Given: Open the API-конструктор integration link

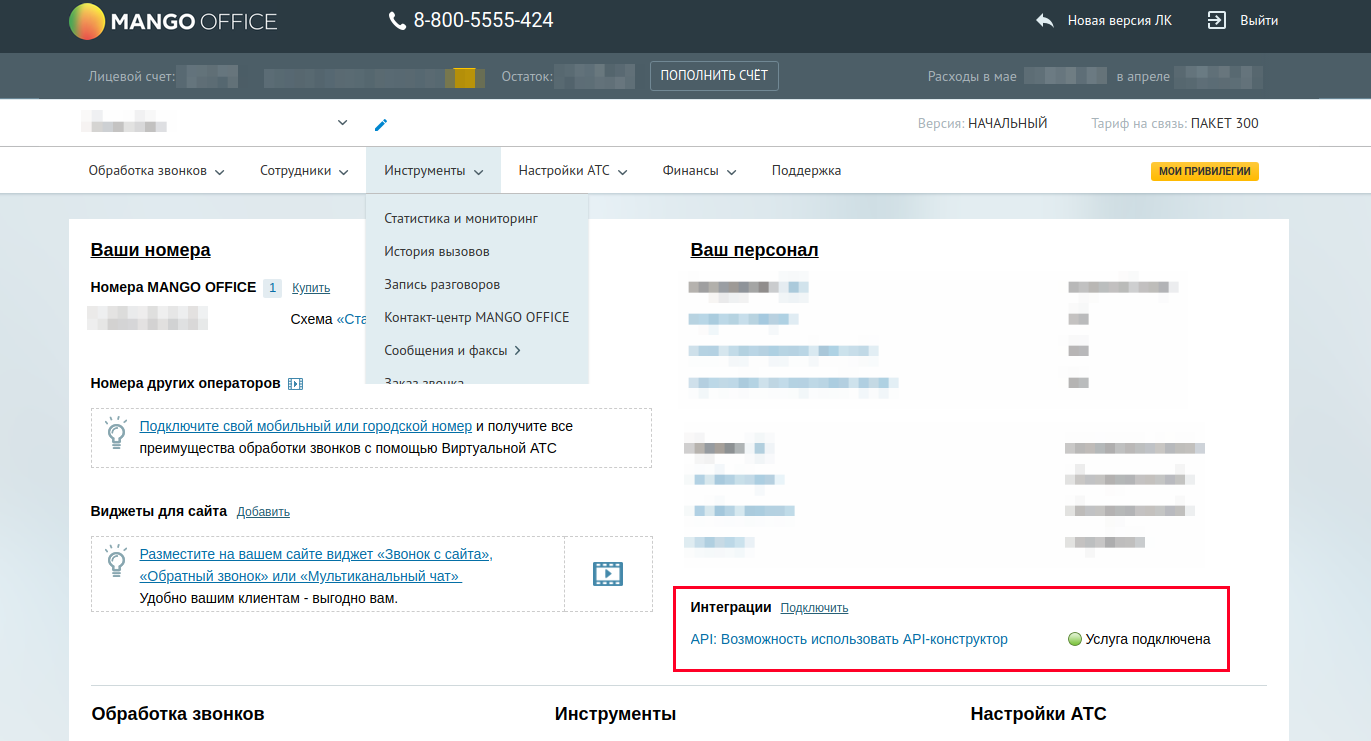Looking at the screenshot, I should [x=849, y=639].
